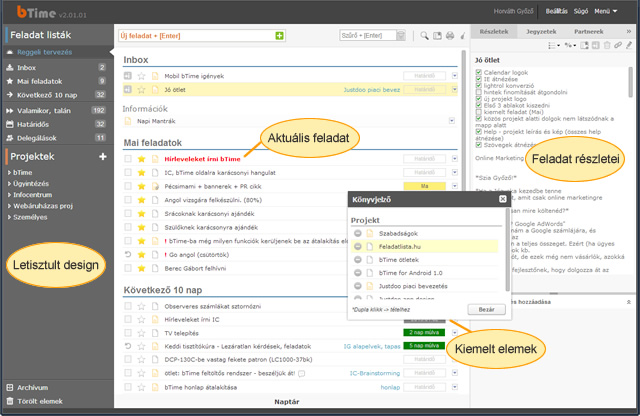Expand the bTime project tree
This screenshot has height=416, width=640.
(x=9, y=173)
